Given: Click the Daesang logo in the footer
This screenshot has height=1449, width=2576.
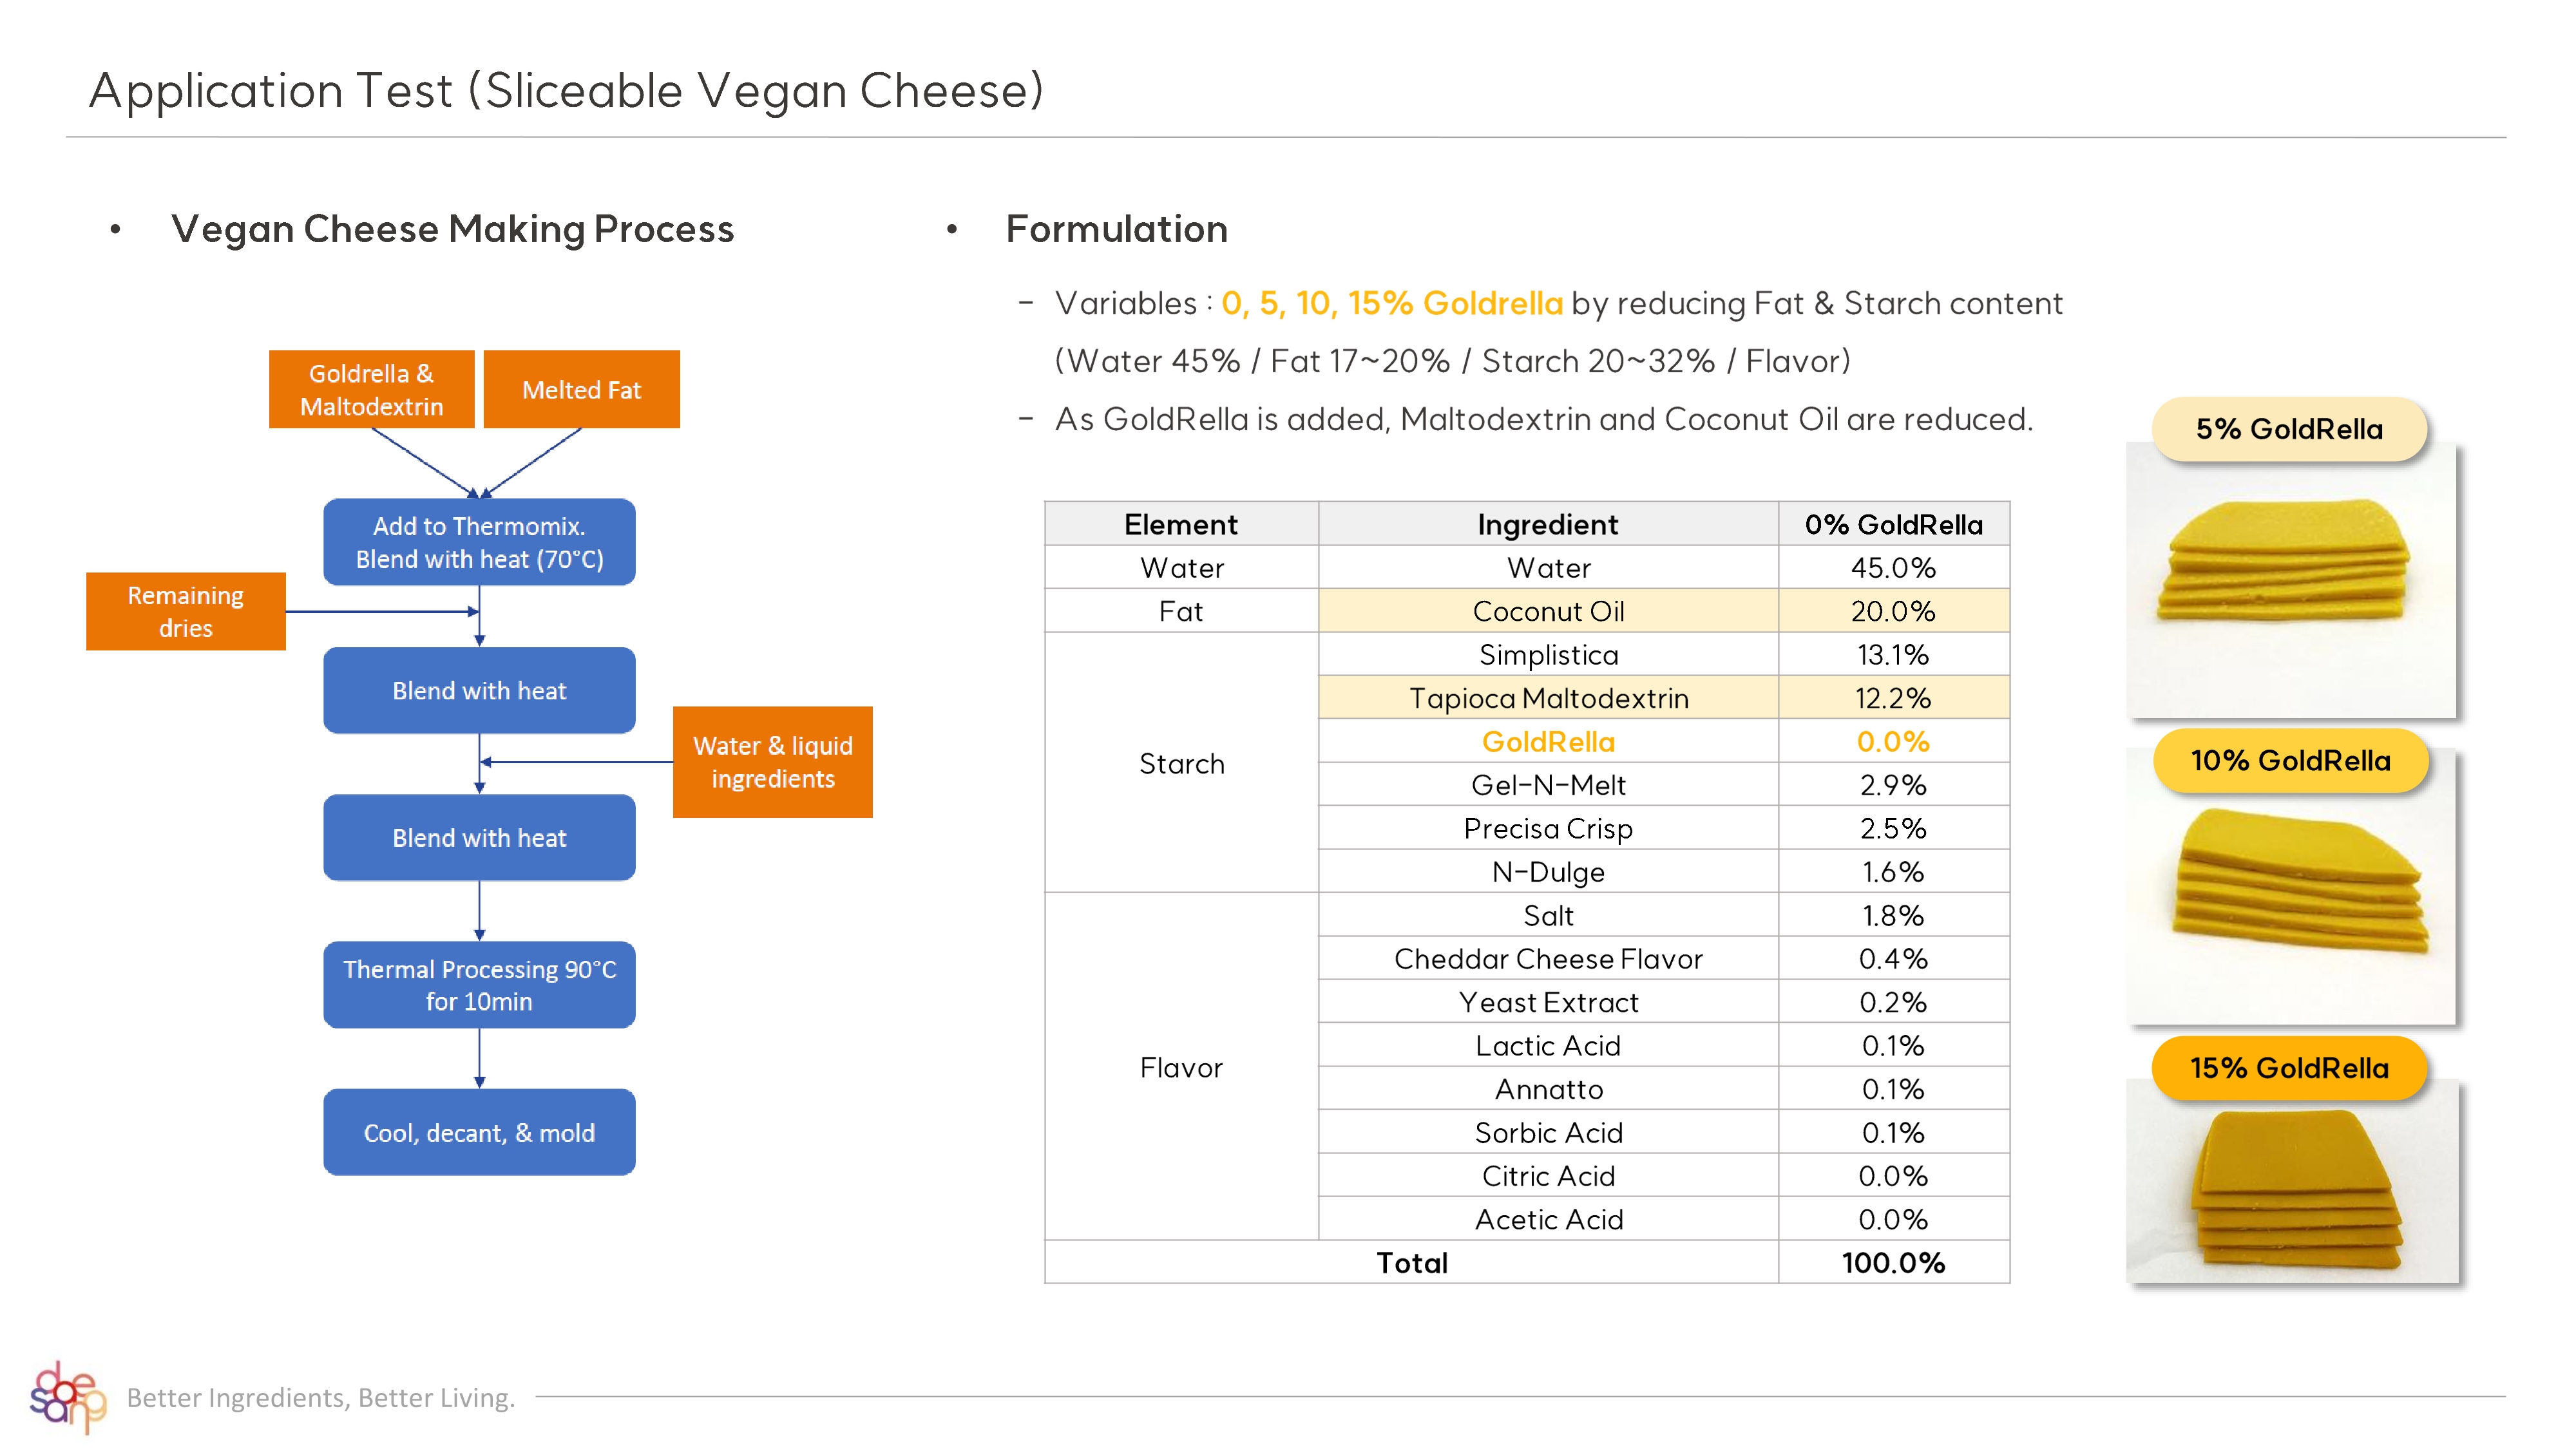Looking at the screenshot, I should (67, 1396).
